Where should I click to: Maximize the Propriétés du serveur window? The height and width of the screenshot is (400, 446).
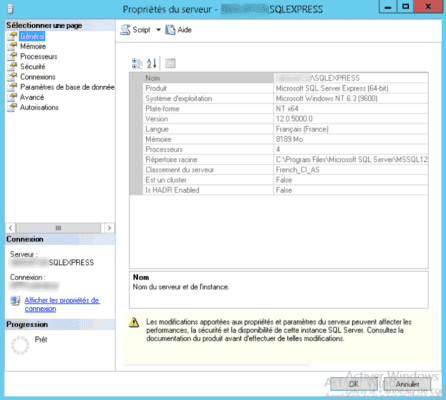pyautogui.click(x=405, y=7)
